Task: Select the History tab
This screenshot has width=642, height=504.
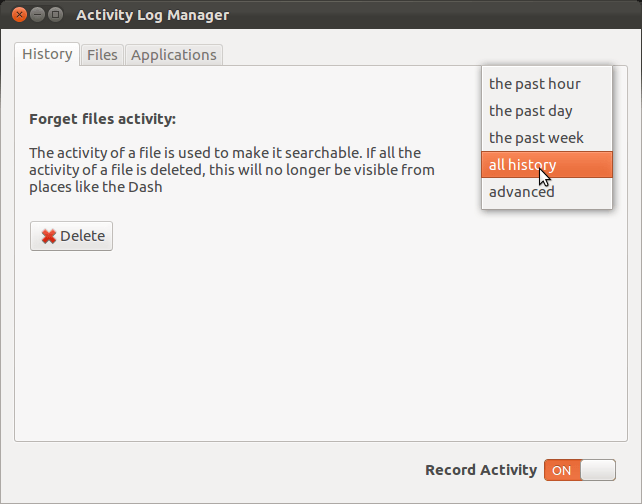Action: 47,54
